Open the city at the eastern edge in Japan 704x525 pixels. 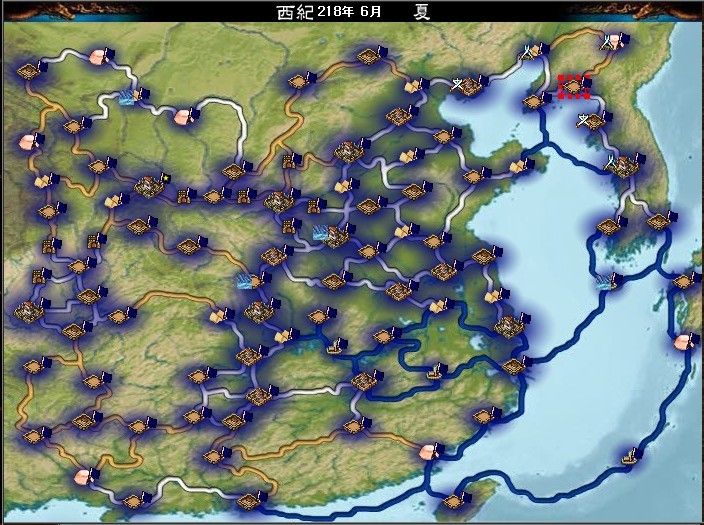(x=683, y=282)
